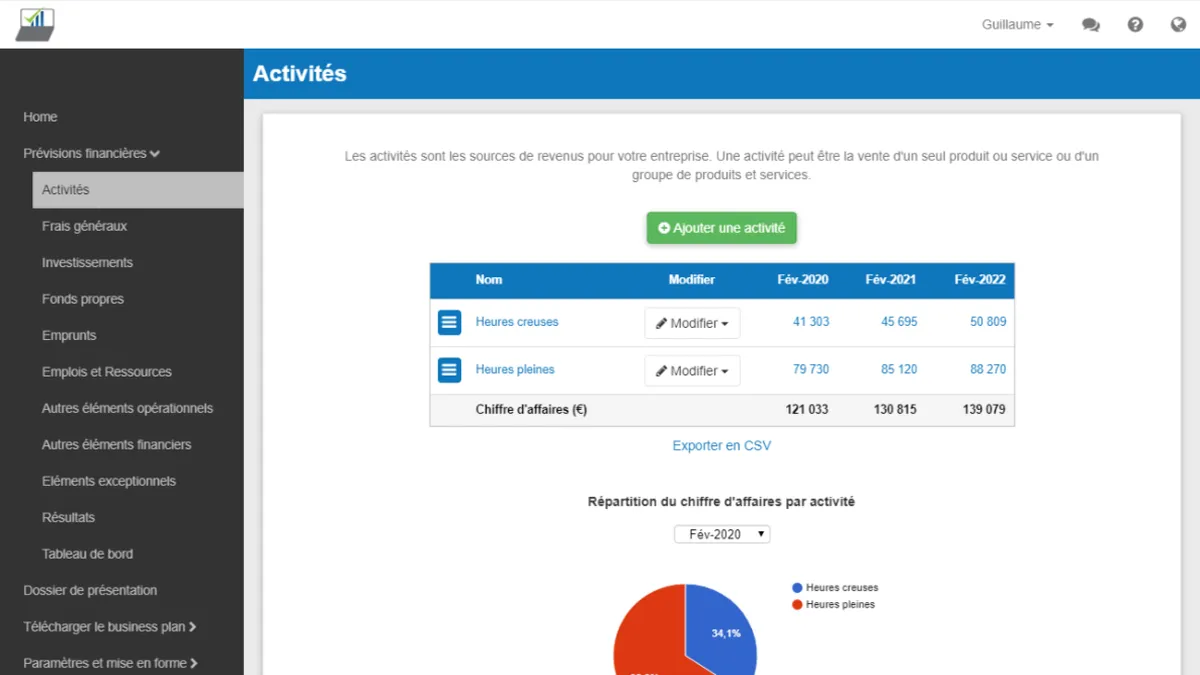The width and height of the screenshot is (1200, 675).
Task: Open Emprunts in the sidebar
Action: click(69, 335)
